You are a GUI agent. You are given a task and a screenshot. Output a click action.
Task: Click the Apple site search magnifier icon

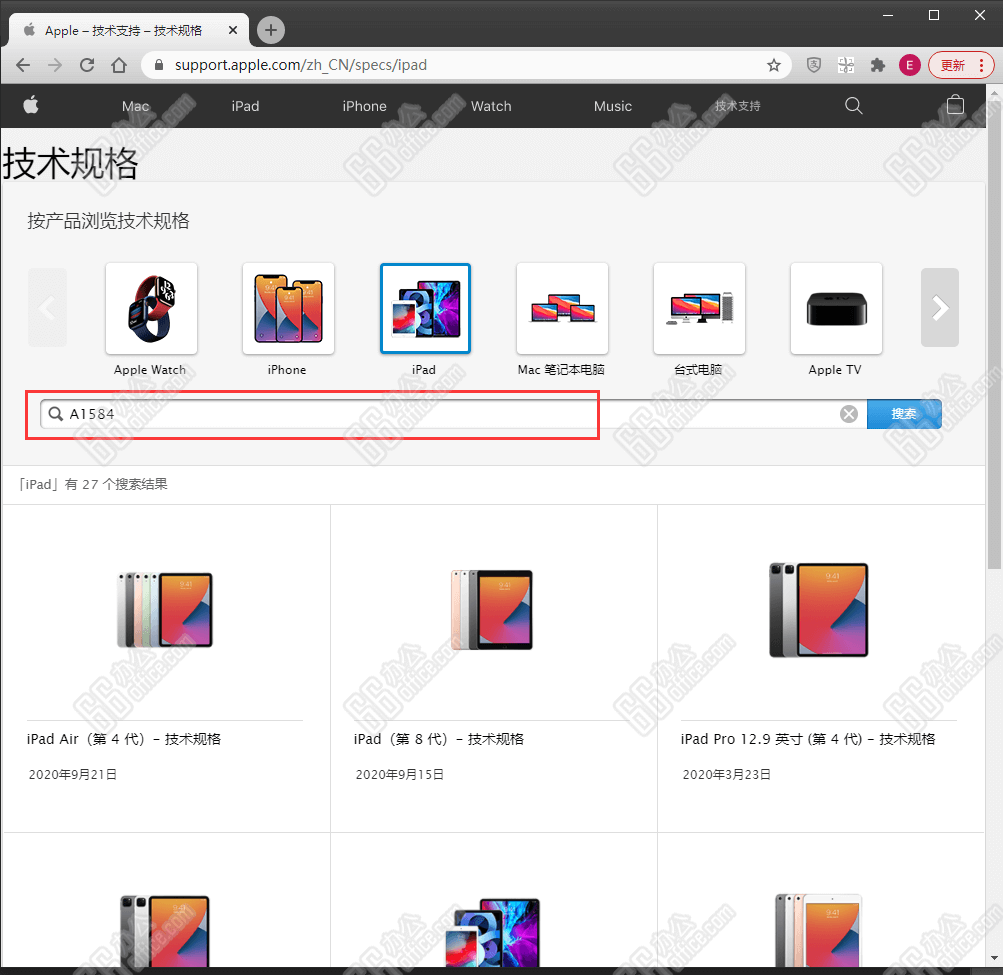click(x=854, y=106)
